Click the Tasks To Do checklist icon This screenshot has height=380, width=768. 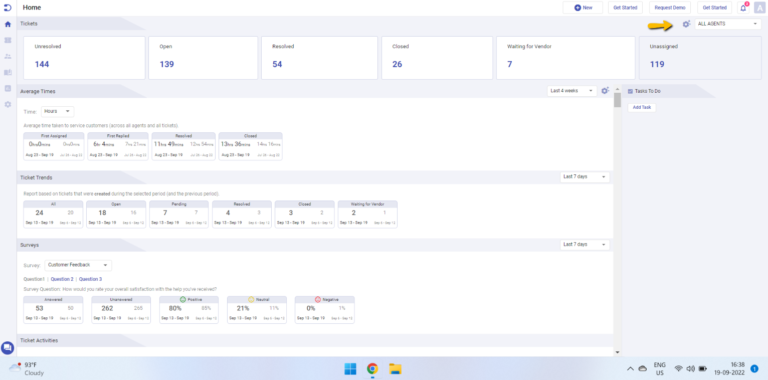pyautogui.click(x=630, y=91)
